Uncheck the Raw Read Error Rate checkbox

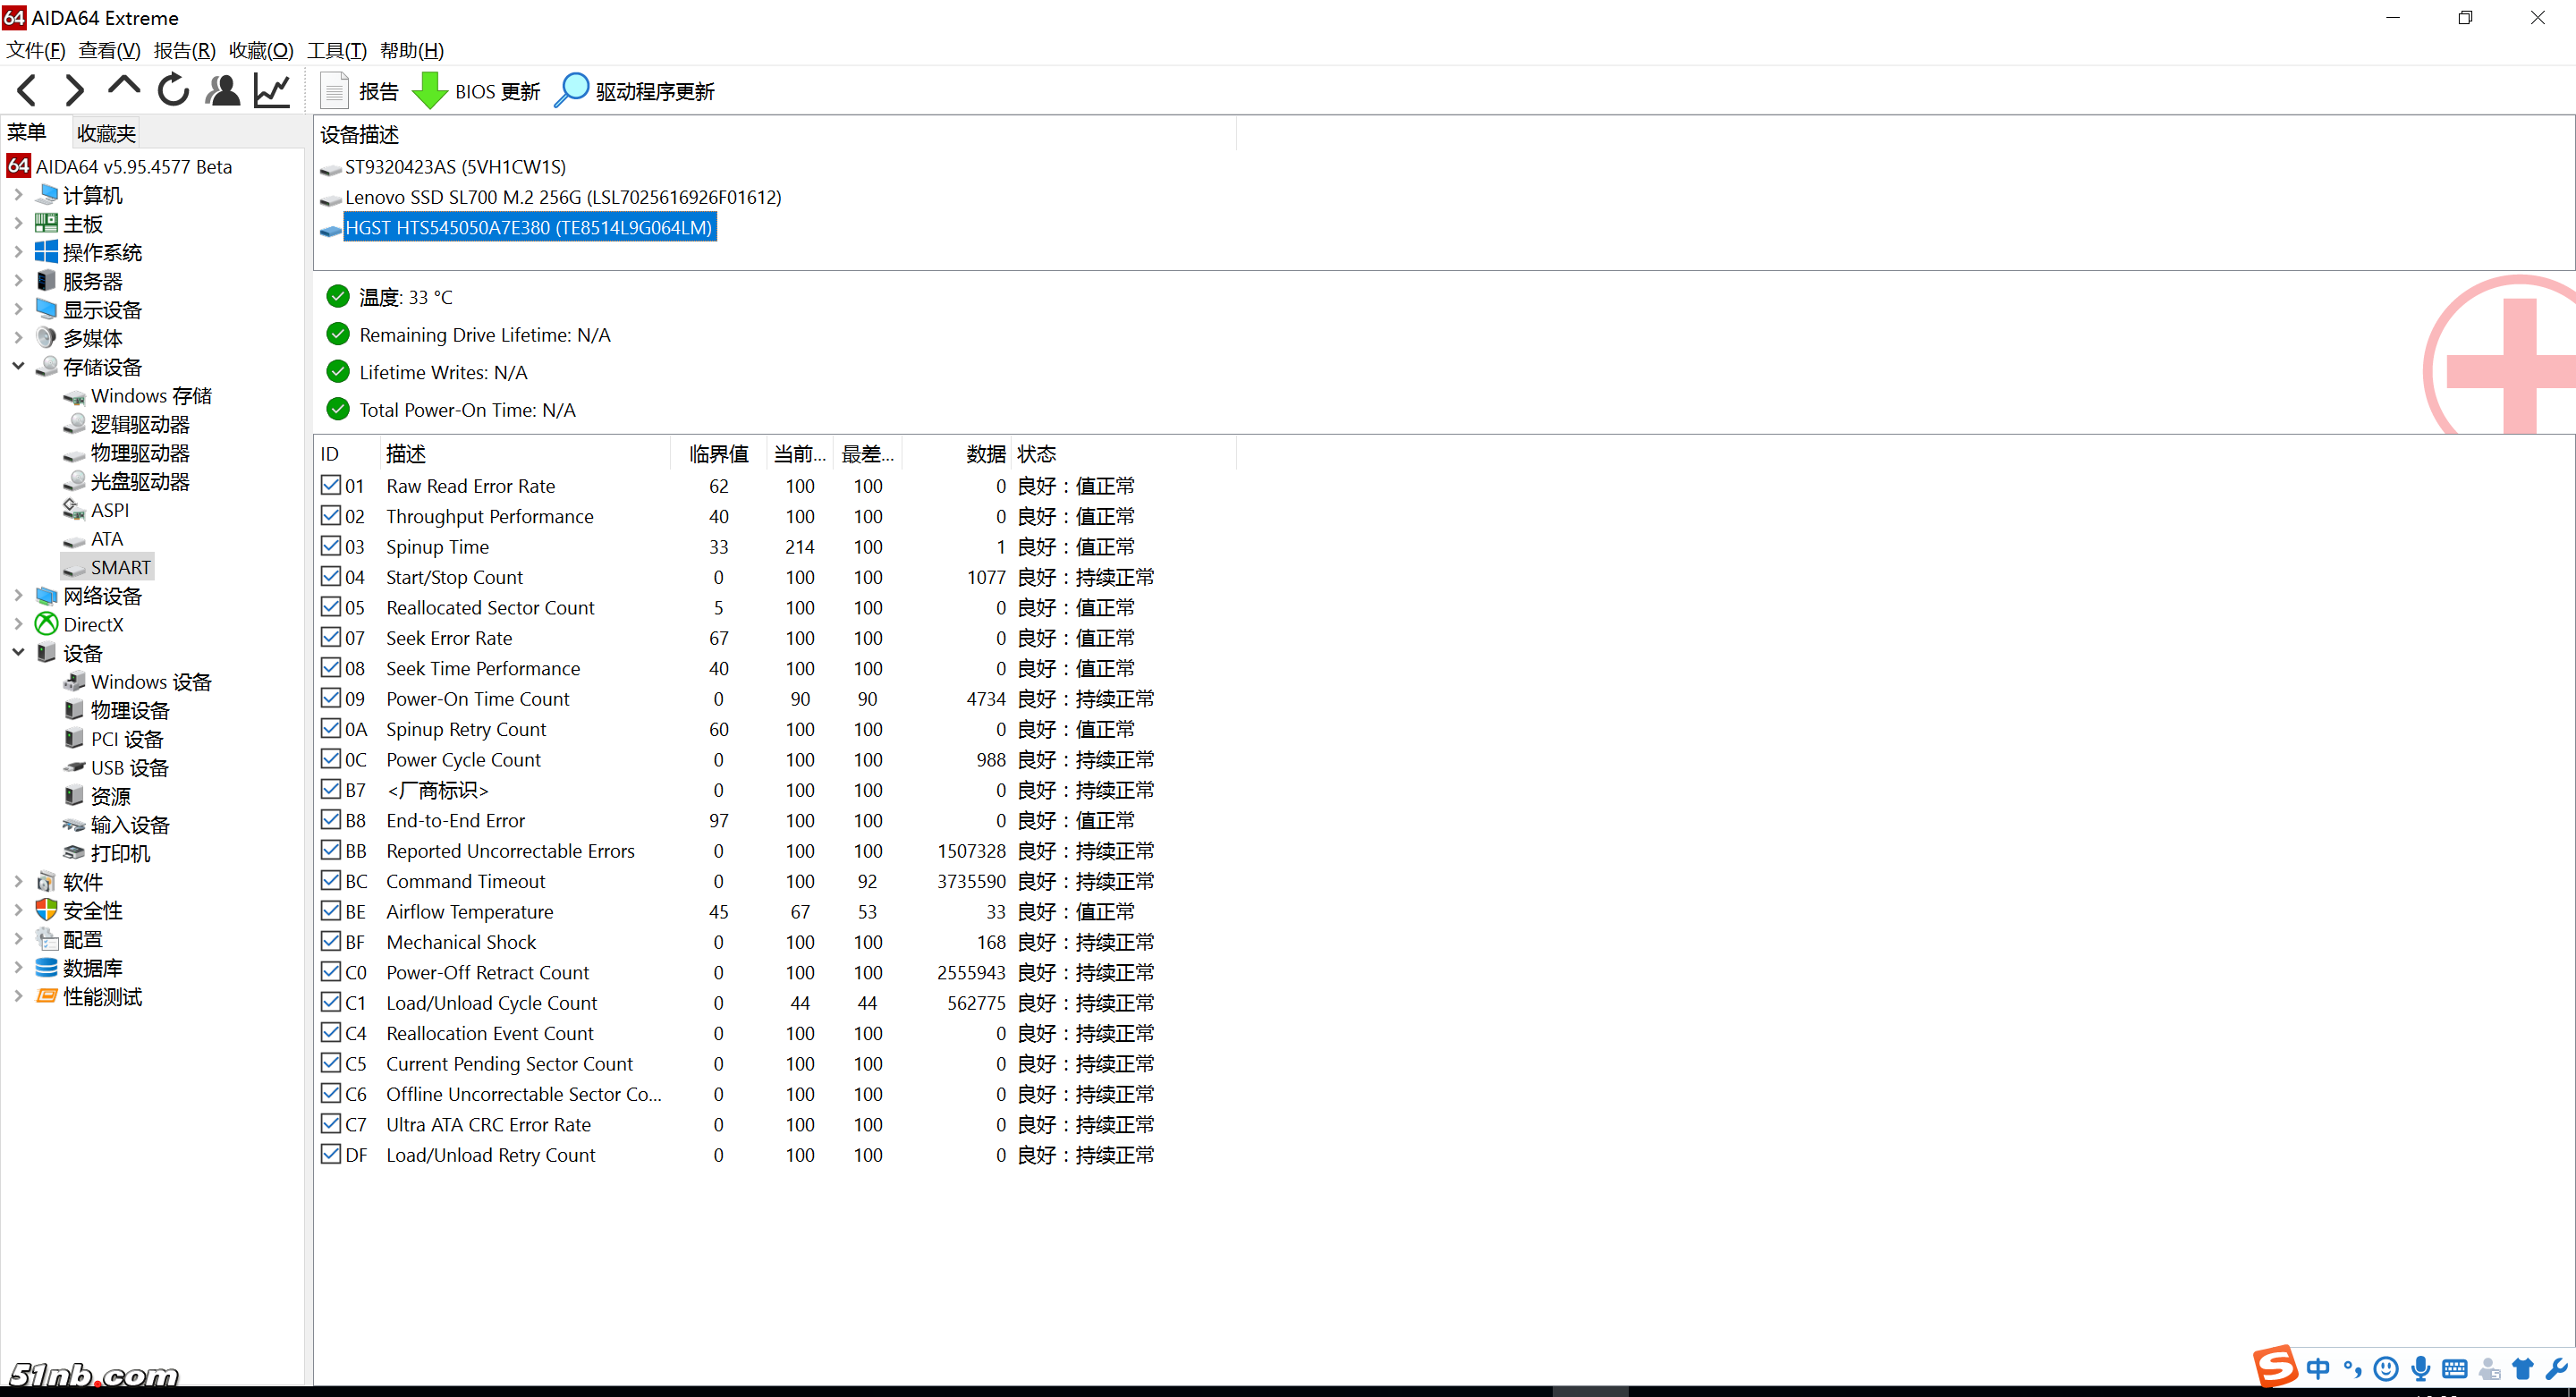click(331, 486)
